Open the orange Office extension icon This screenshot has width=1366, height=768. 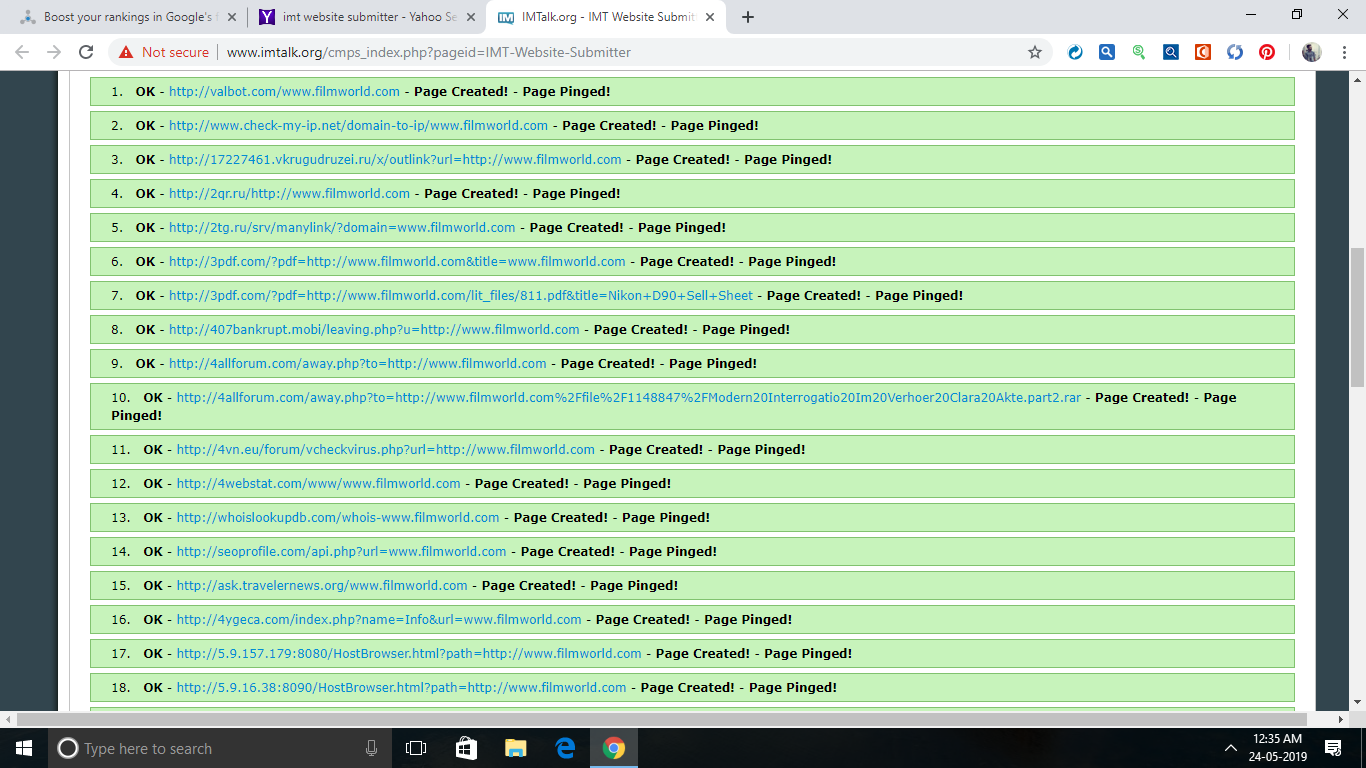[x=1203, y=52]
